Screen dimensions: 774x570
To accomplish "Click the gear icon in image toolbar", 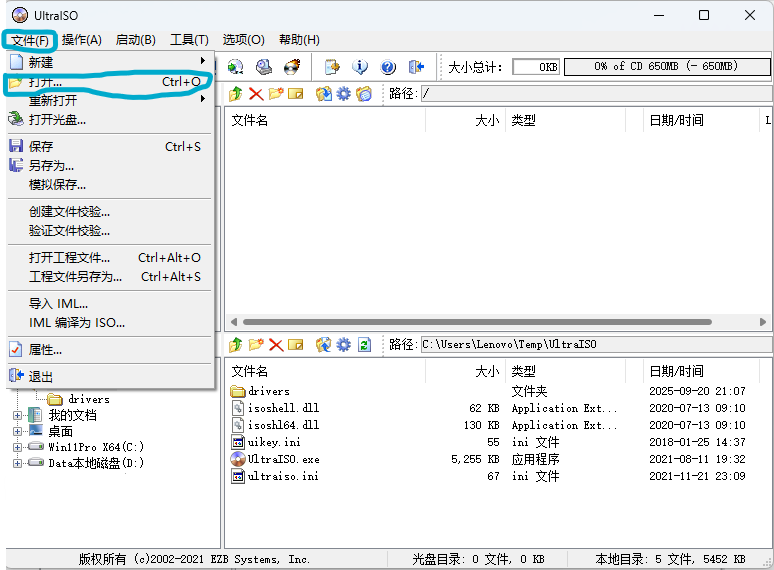I will [344, 94].
